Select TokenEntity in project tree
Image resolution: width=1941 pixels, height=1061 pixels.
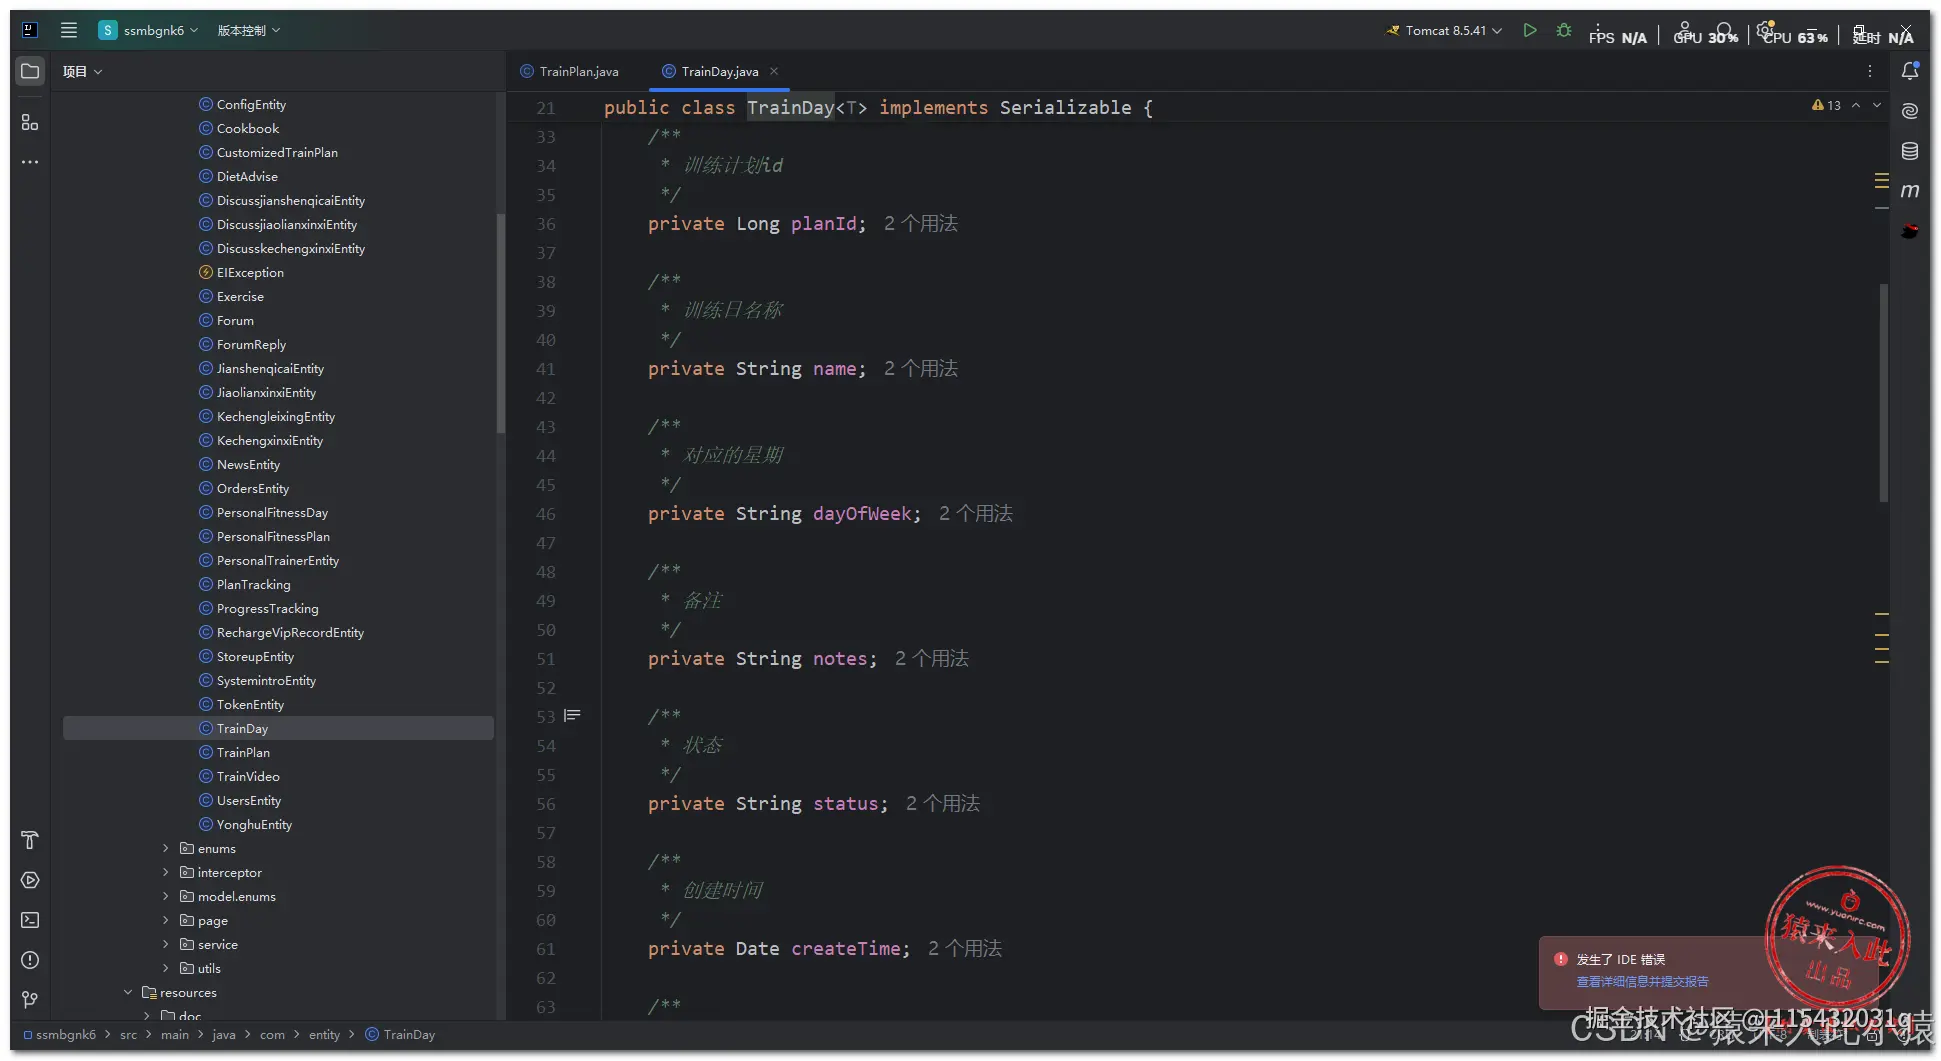click(x=250, y=704)
